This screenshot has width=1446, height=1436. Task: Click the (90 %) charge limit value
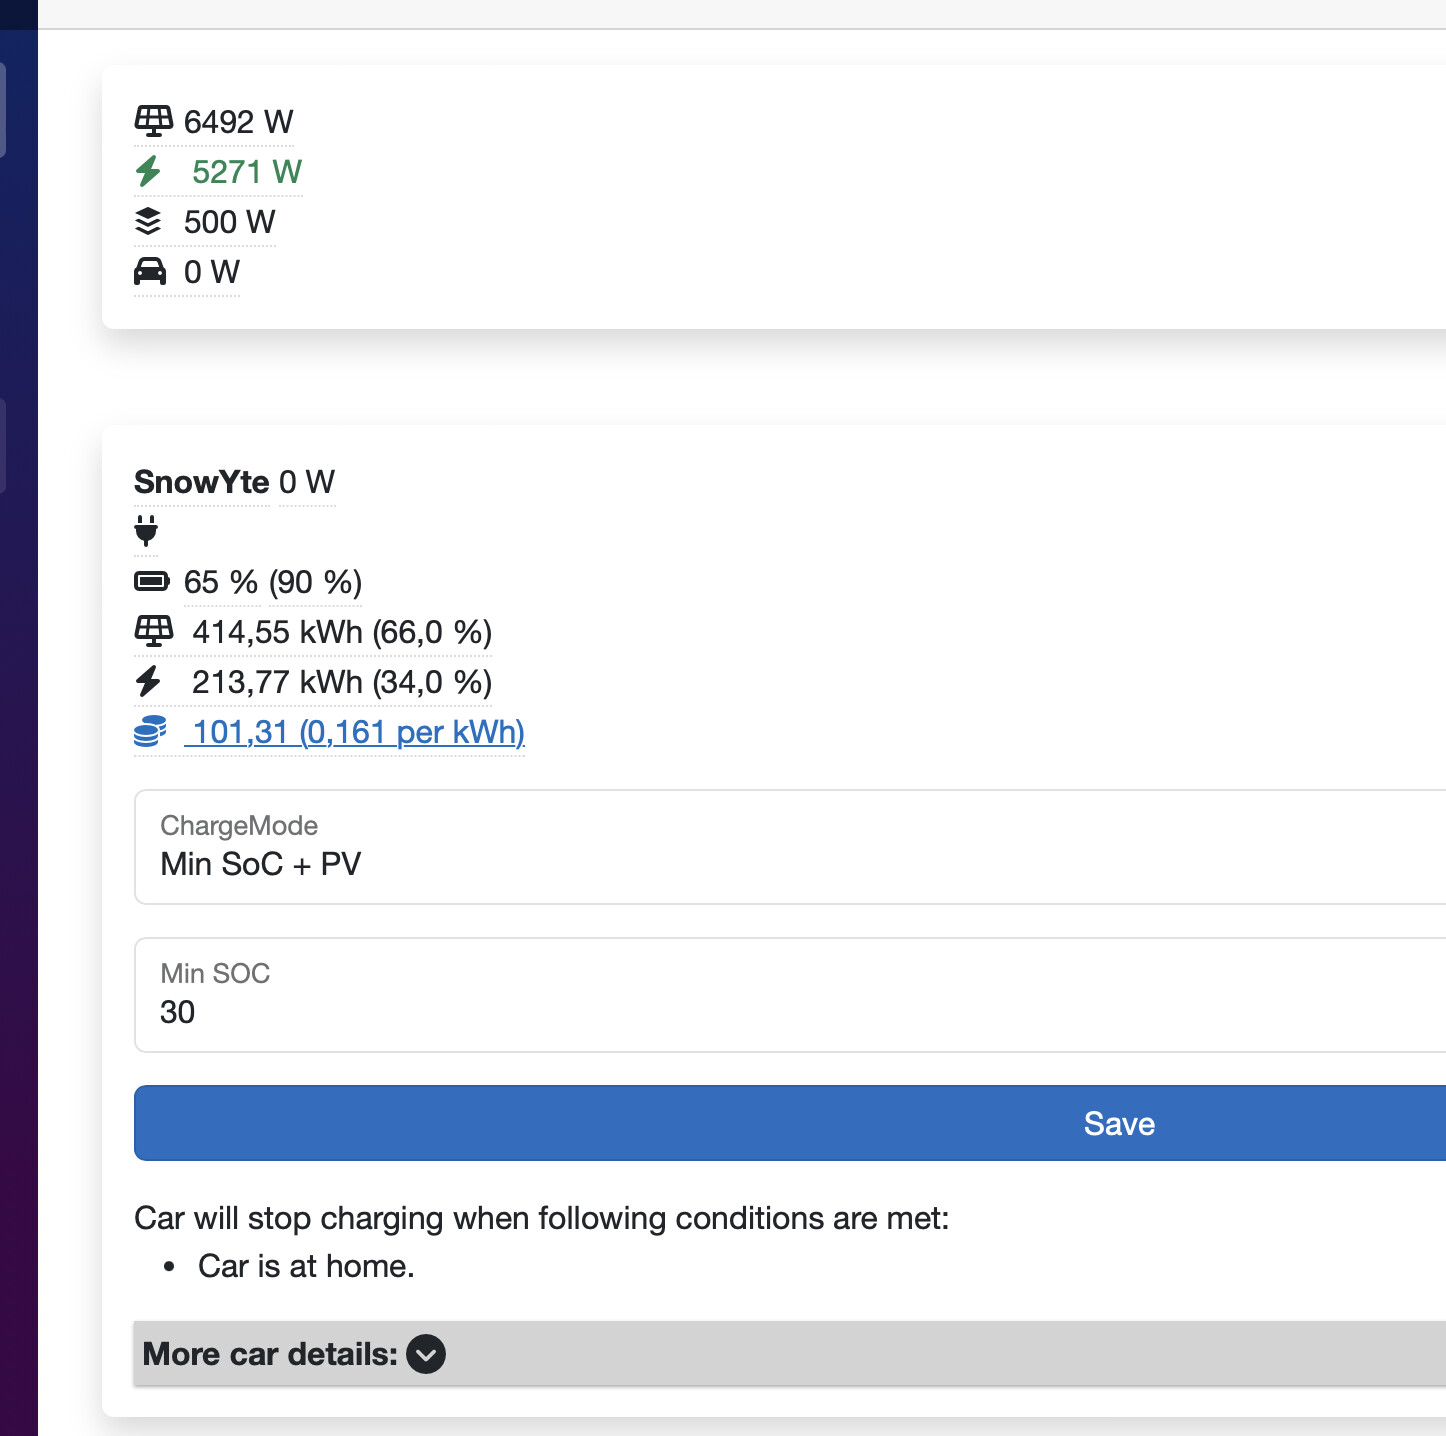pos(315,582)
